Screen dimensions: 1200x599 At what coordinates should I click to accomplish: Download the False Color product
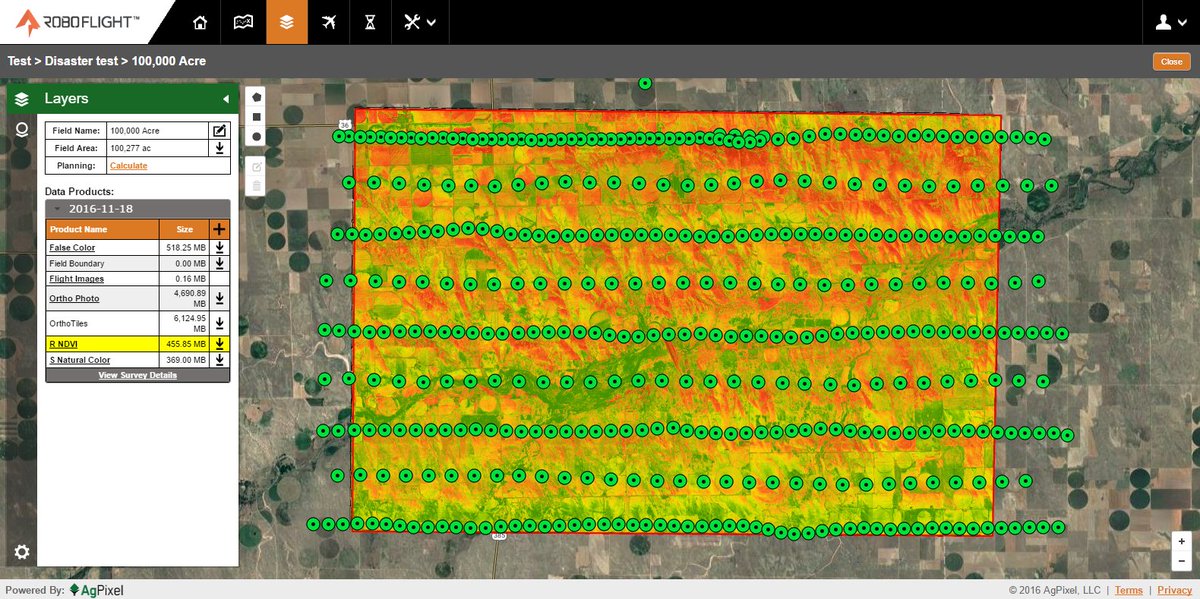tap(219, 247)
